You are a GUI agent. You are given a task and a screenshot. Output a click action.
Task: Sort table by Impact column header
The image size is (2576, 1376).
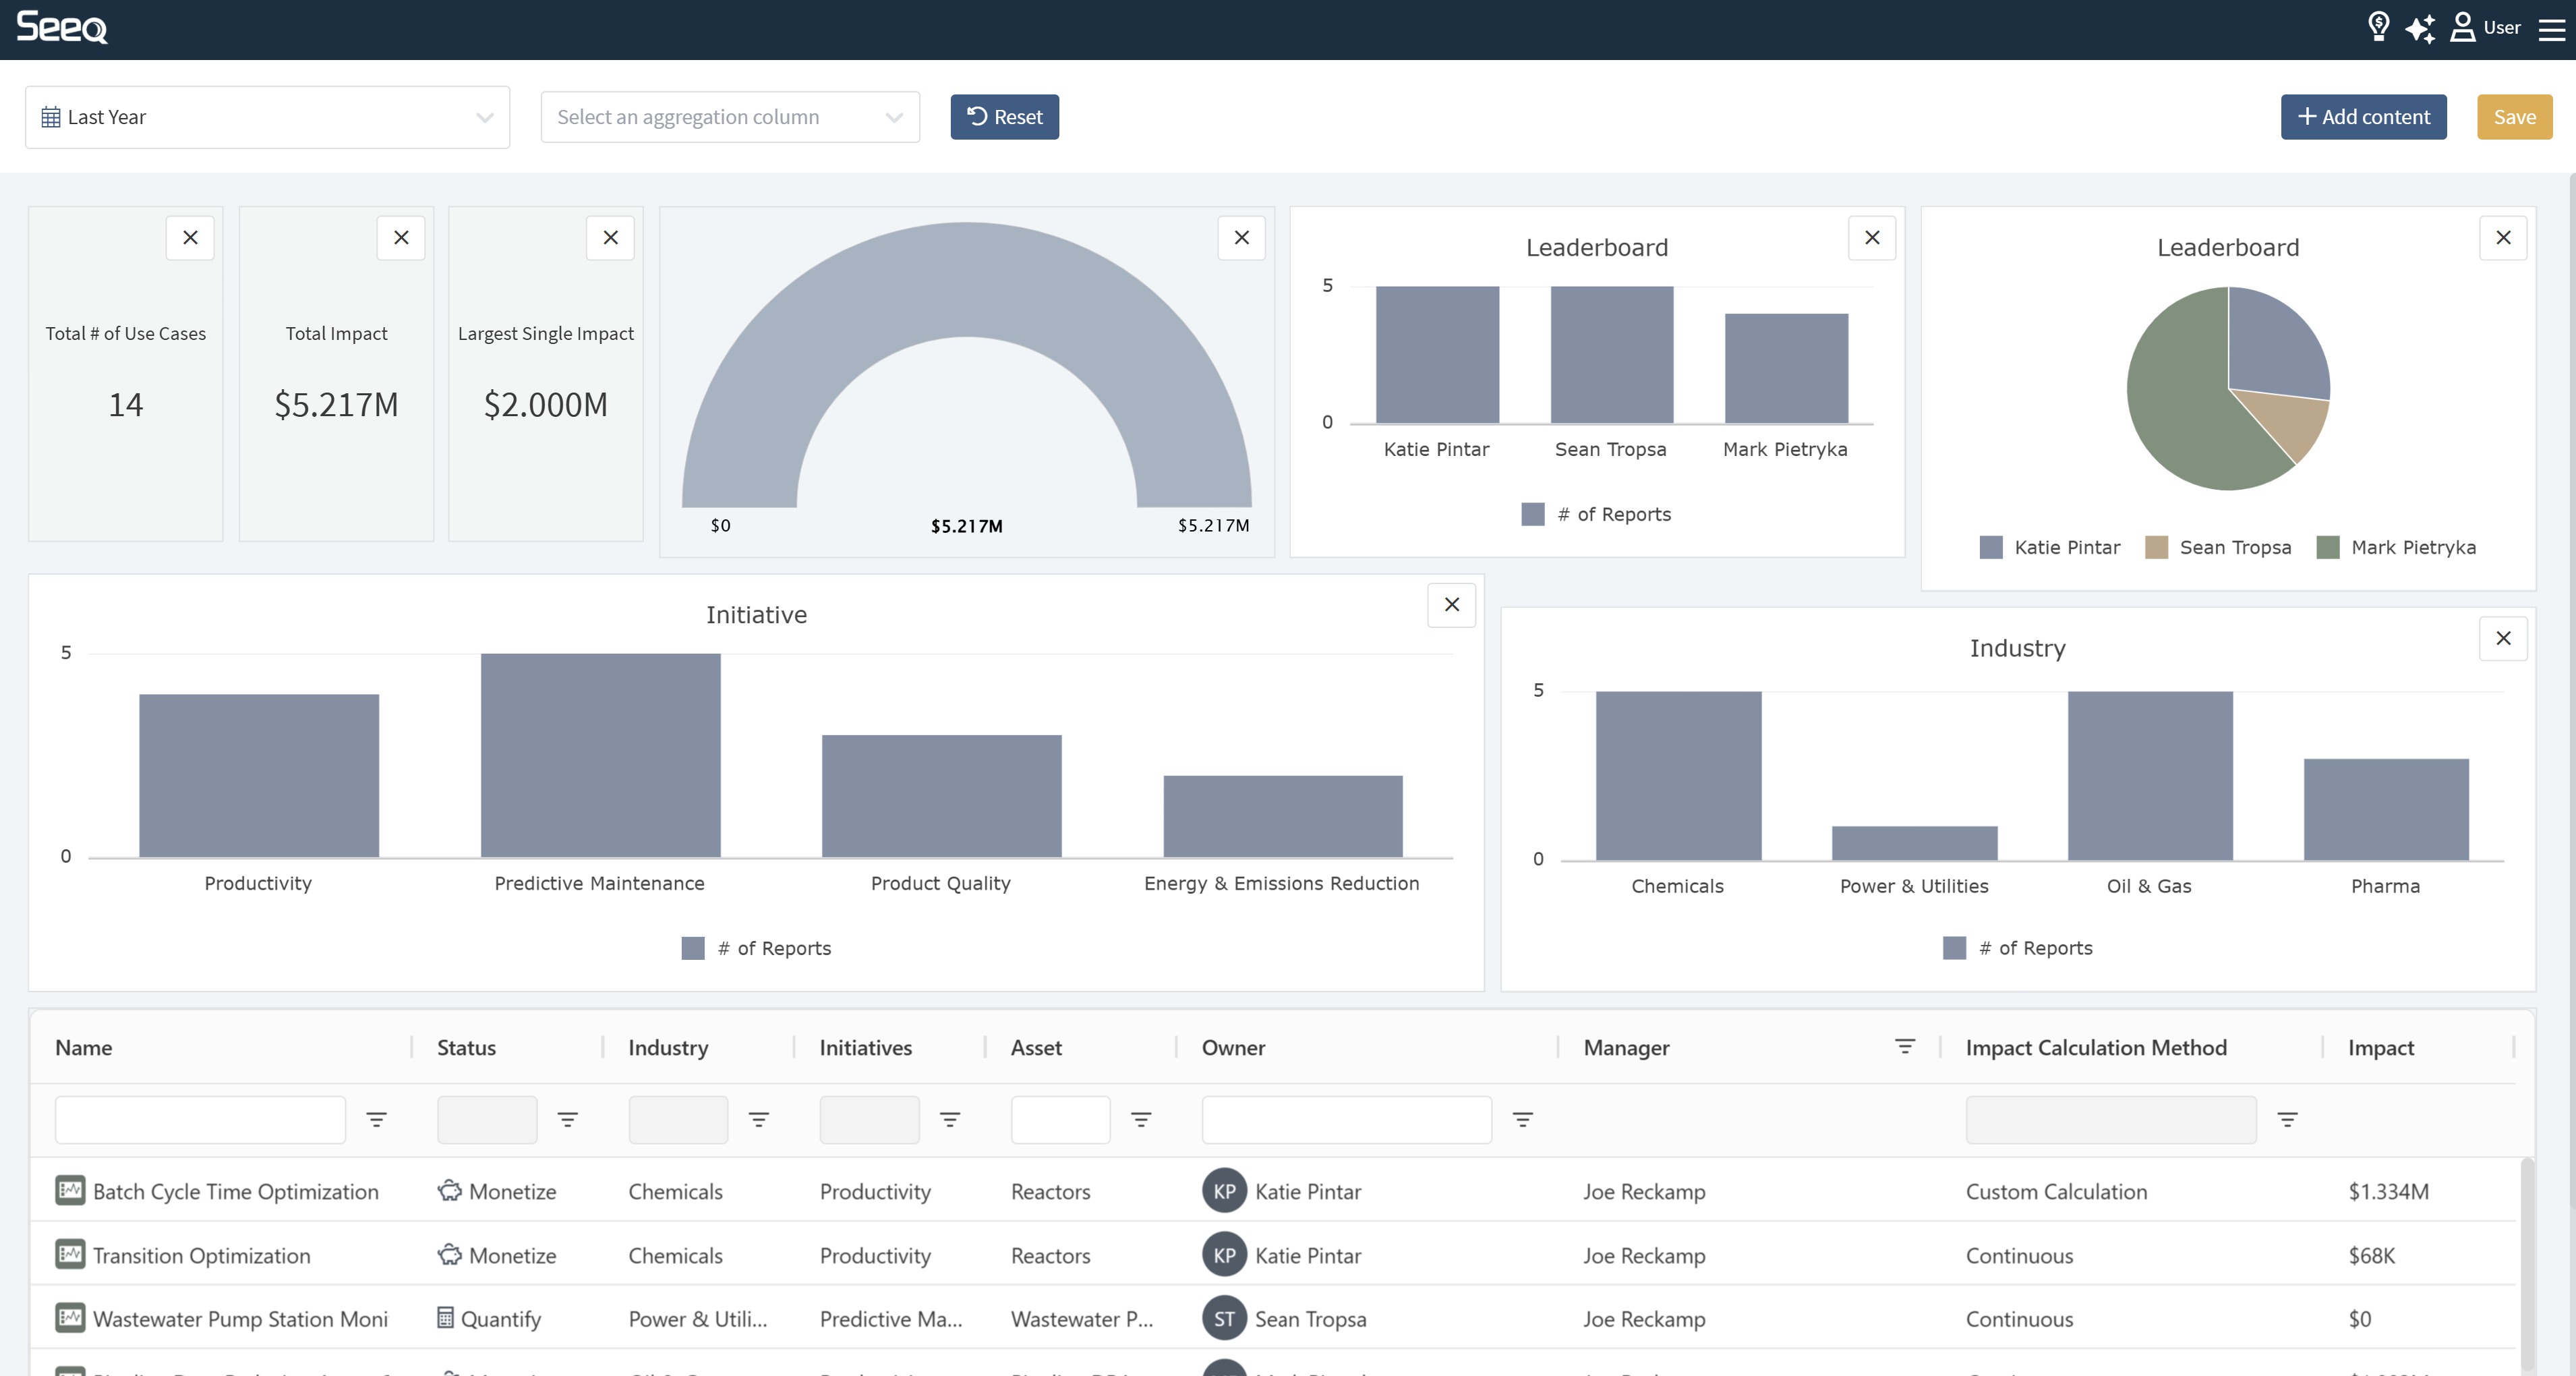click(x=2380, y=1048)
